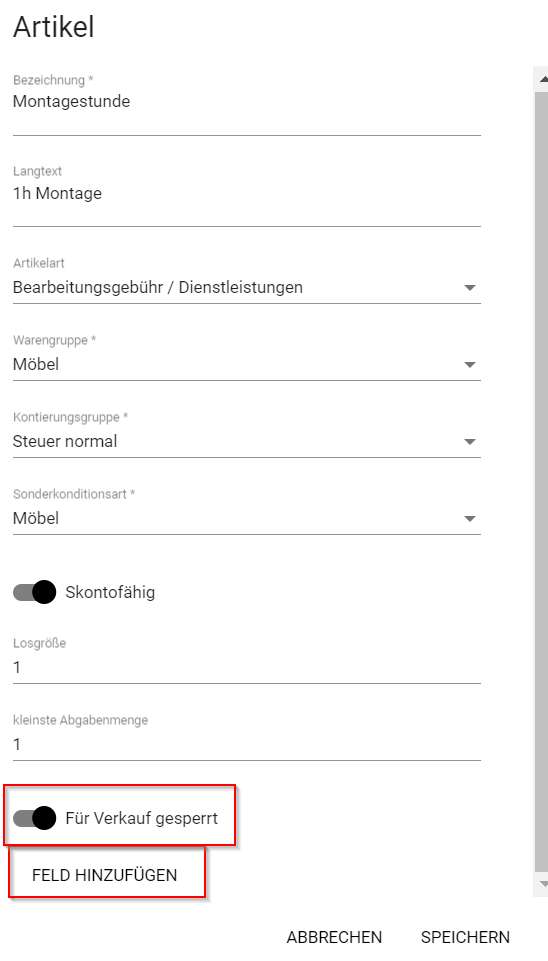The width and height of the screenshot is (548, 961).
Task: Click the vertical scrollbar track
Action: [x=541, y=481]
